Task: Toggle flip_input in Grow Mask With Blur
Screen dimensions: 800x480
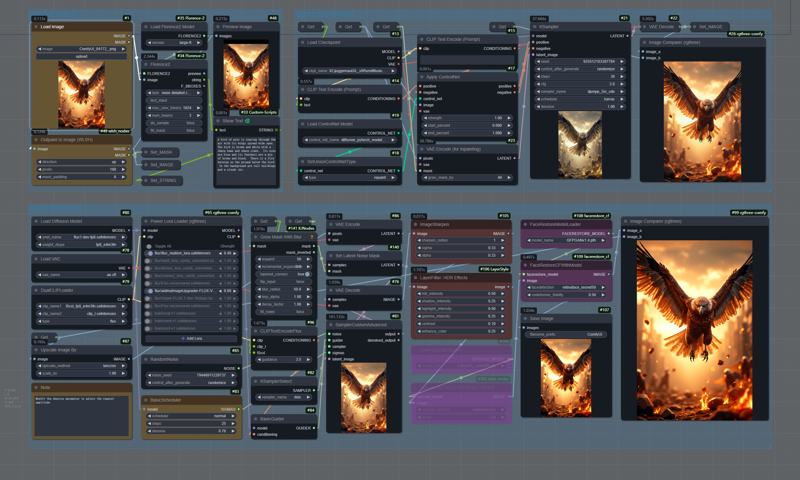Action: 283,281
